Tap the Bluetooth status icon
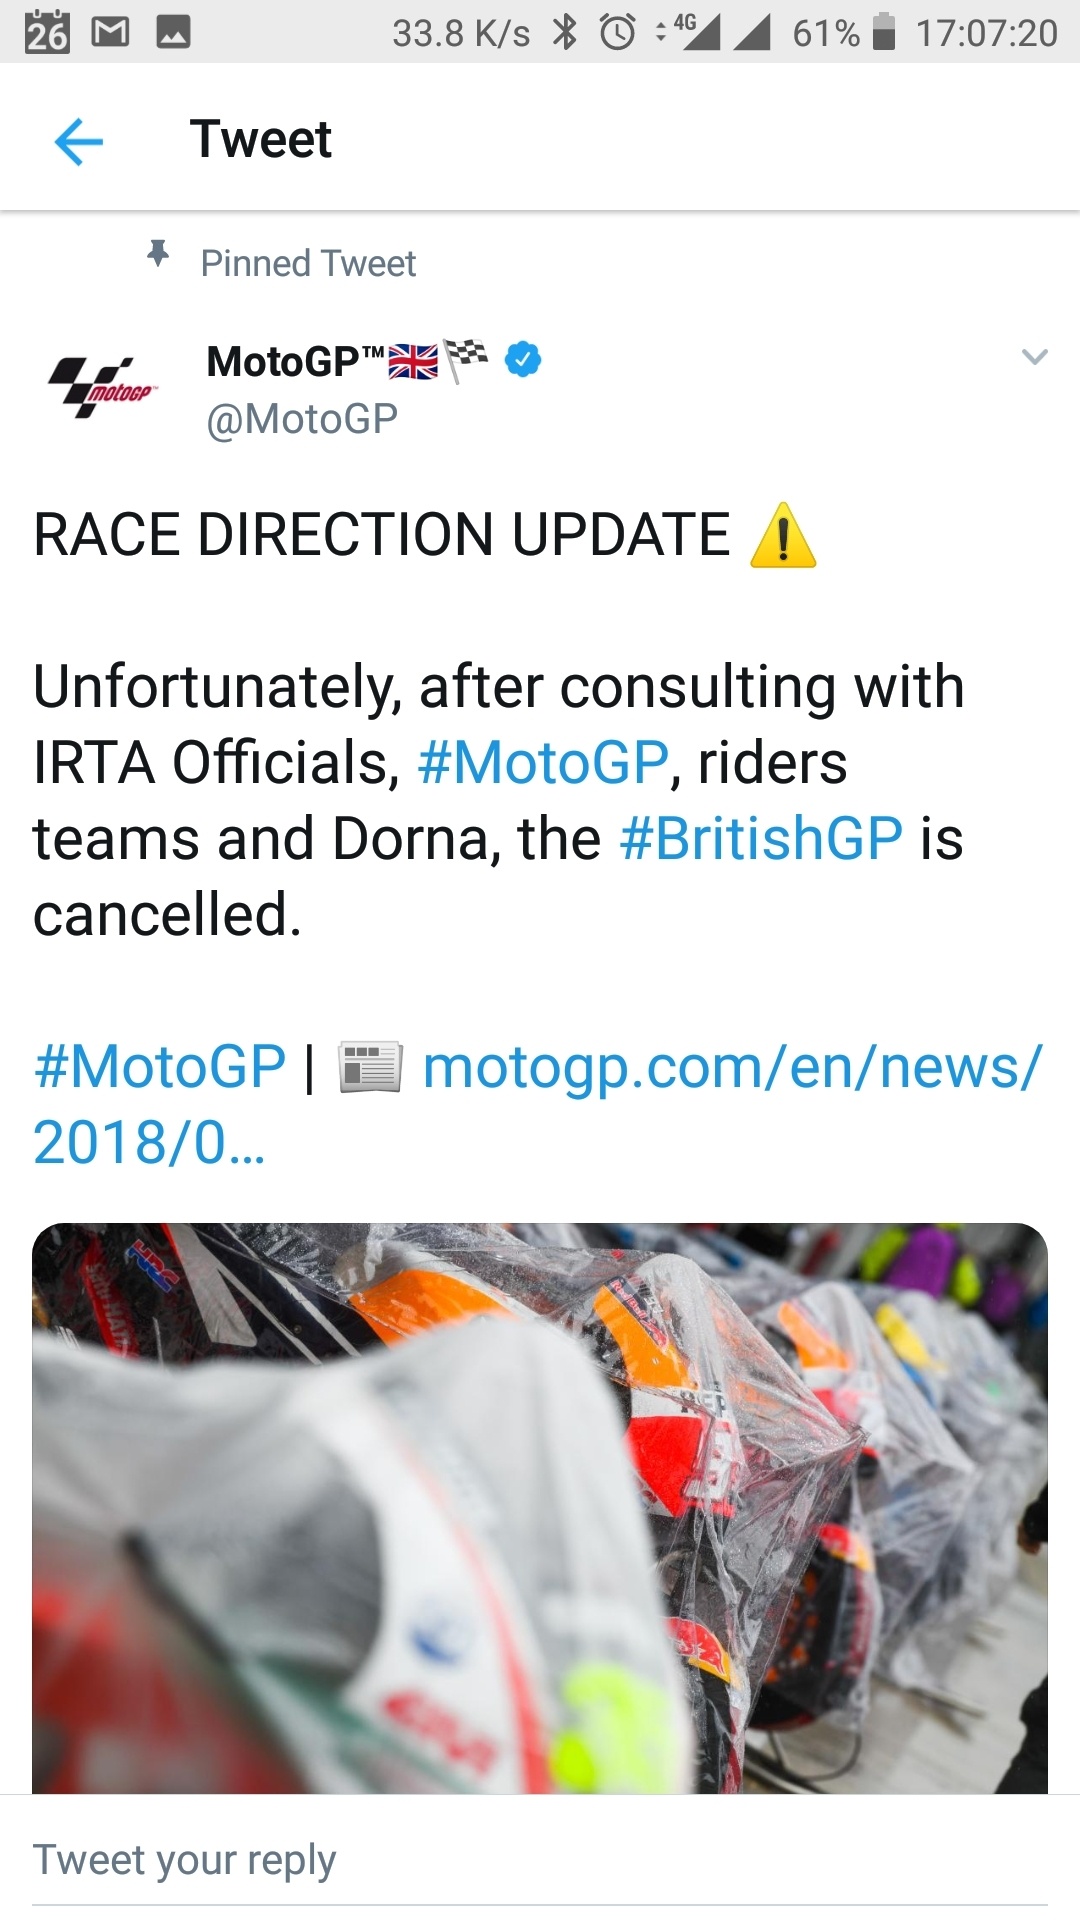 (x=566, y=33)
